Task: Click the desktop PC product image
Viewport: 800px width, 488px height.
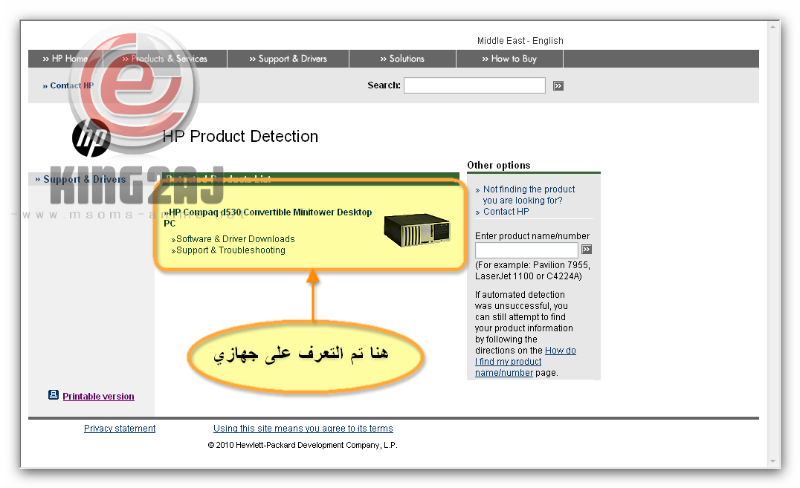Action: coord(419,228)
